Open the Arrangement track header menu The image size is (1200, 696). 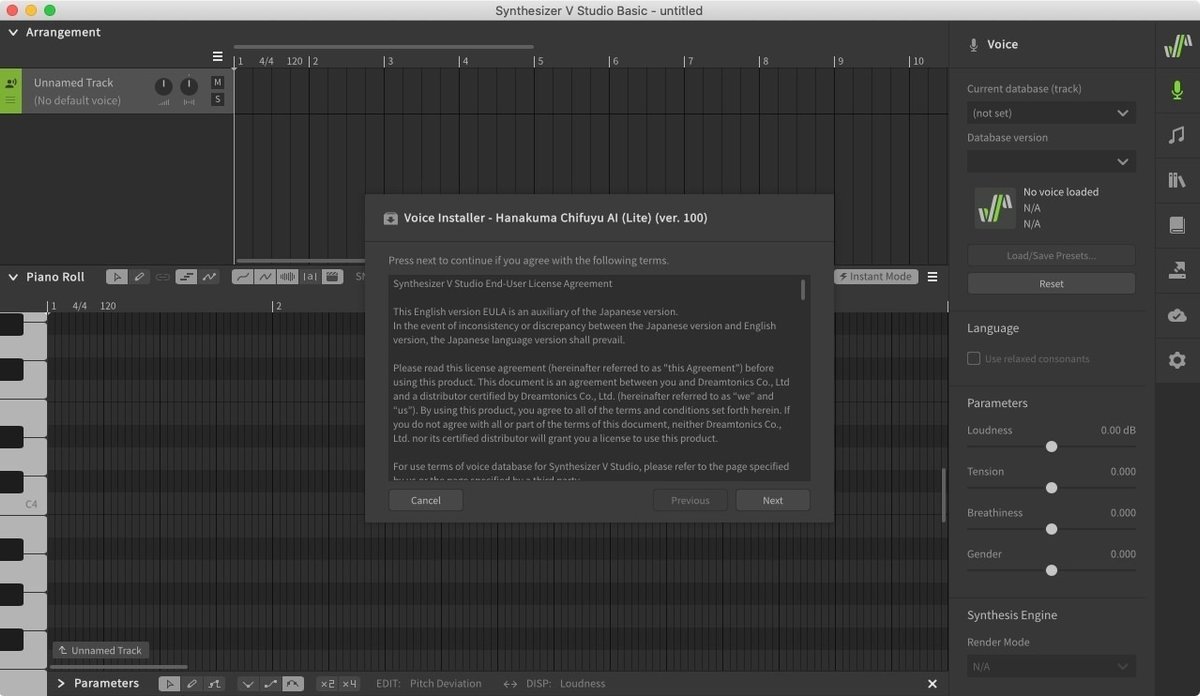pos(217,57)
